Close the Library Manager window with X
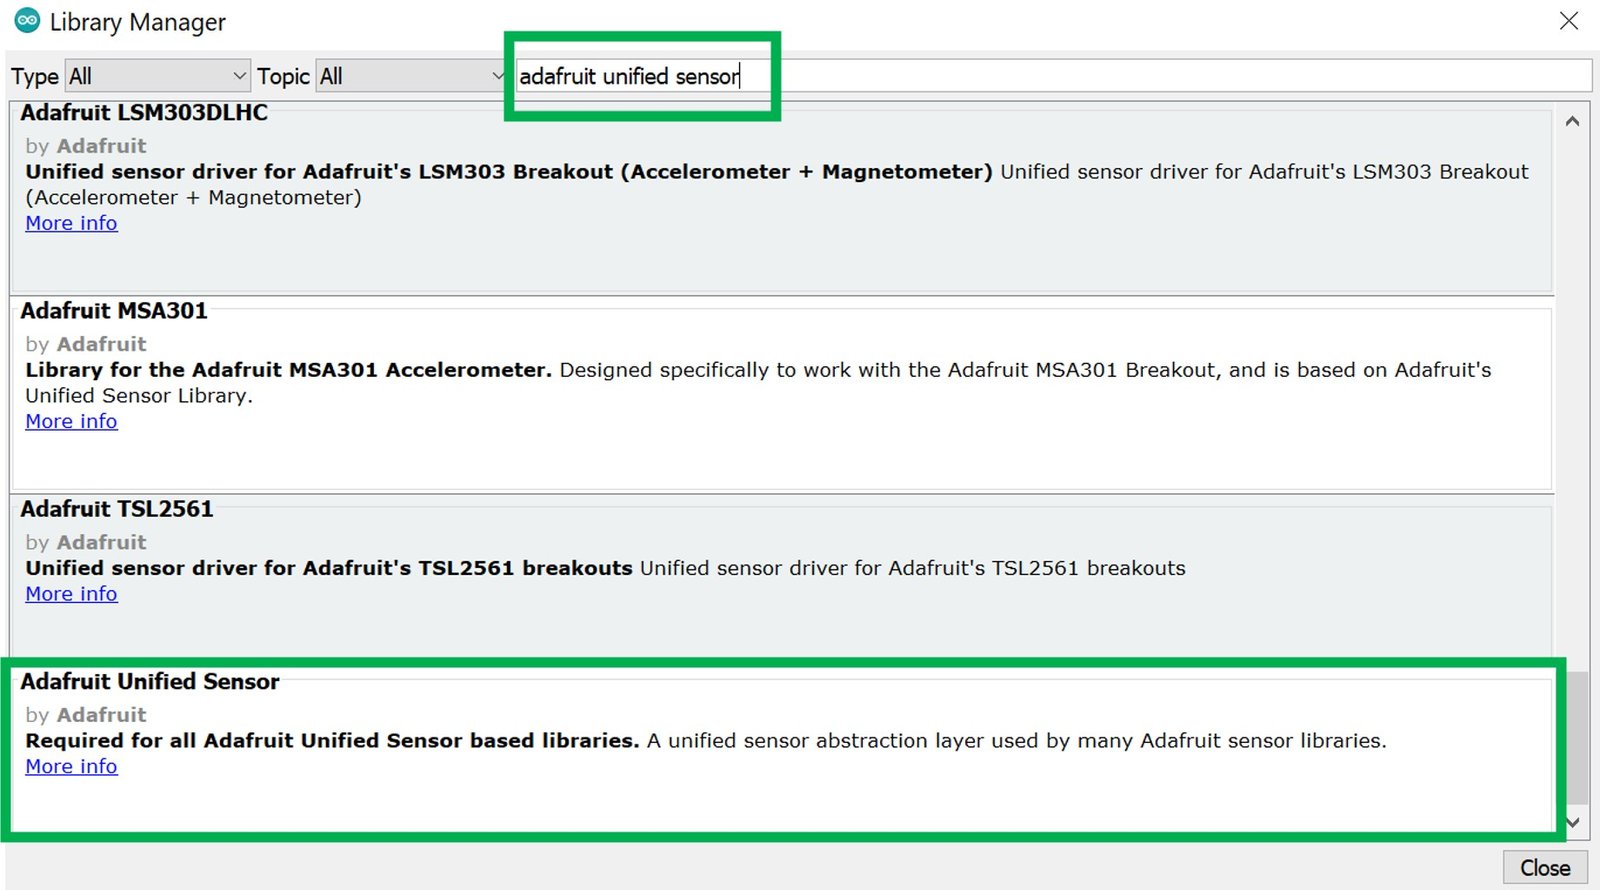1600x890 pixels. (1569, 21)
